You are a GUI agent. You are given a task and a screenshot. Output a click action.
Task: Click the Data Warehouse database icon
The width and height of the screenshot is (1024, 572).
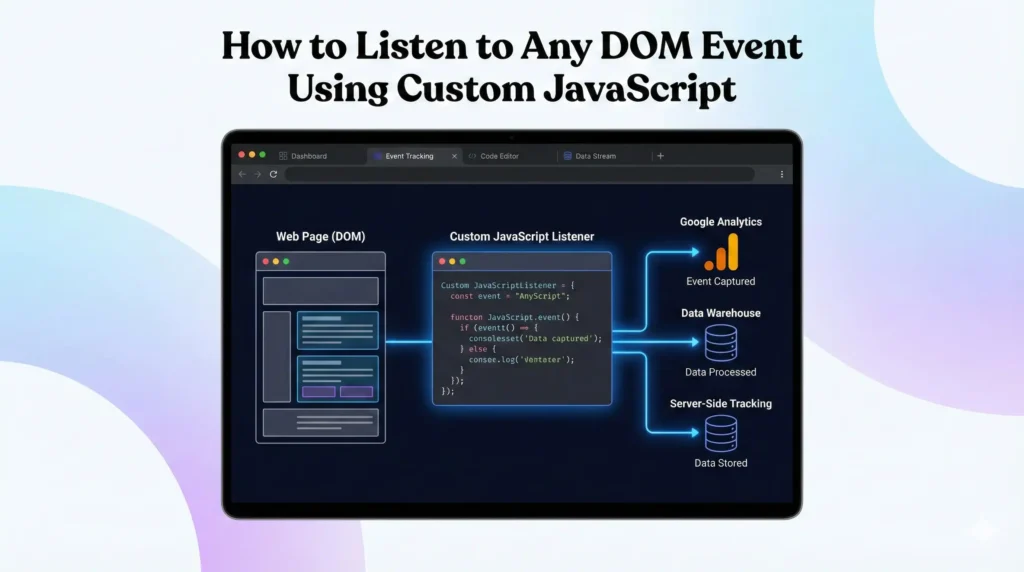[720, 343]
